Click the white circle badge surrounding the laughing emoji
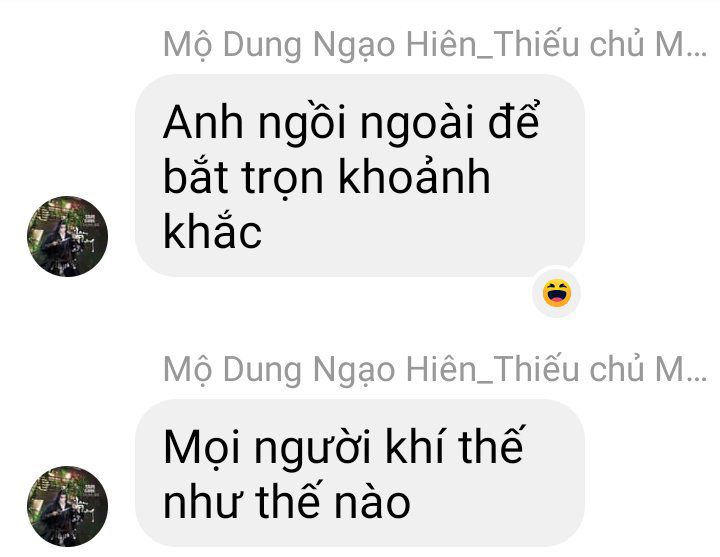 [x=557, y=293]
